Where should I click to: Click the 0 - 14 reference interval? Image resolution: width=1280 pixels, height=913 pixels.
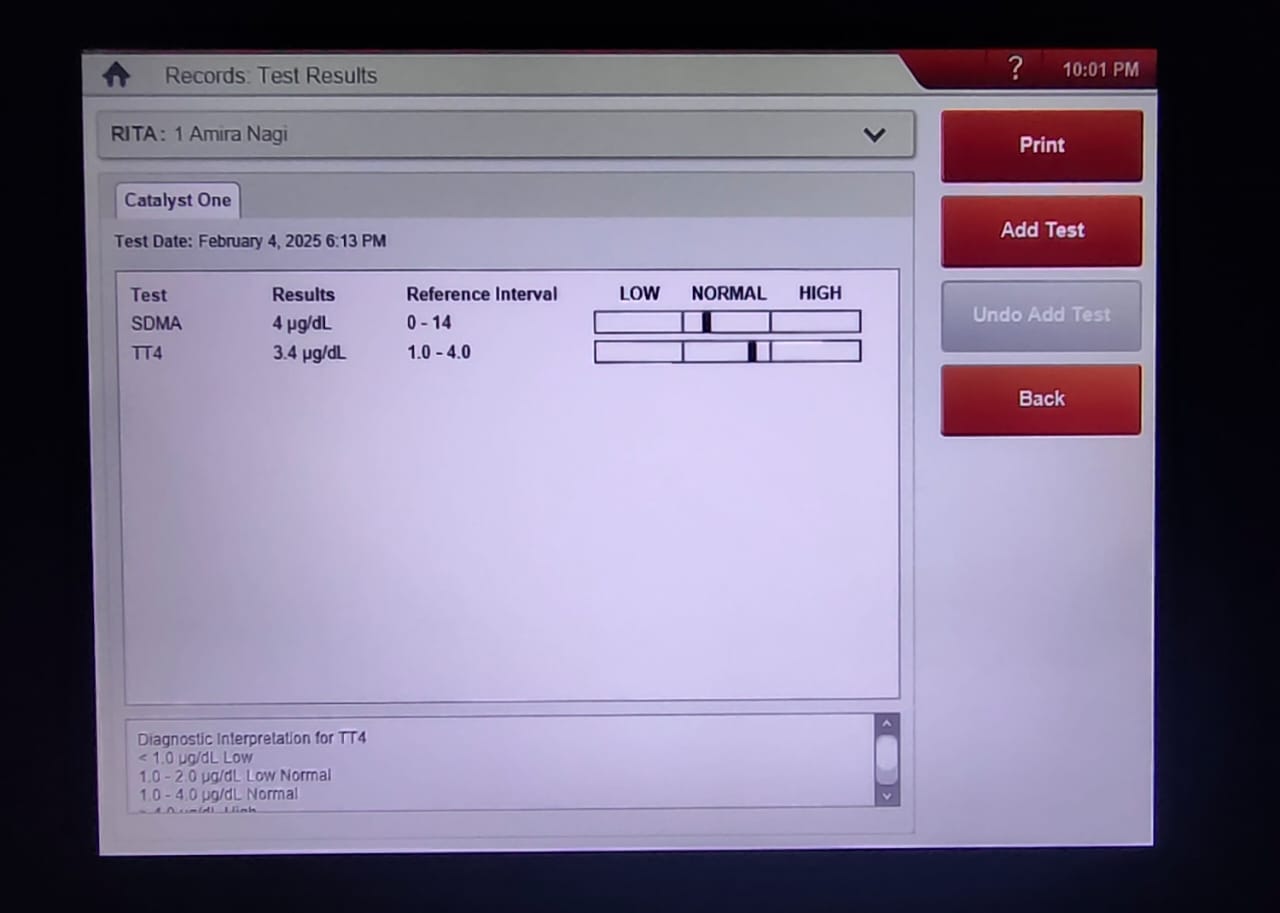[x=429, y=323]
